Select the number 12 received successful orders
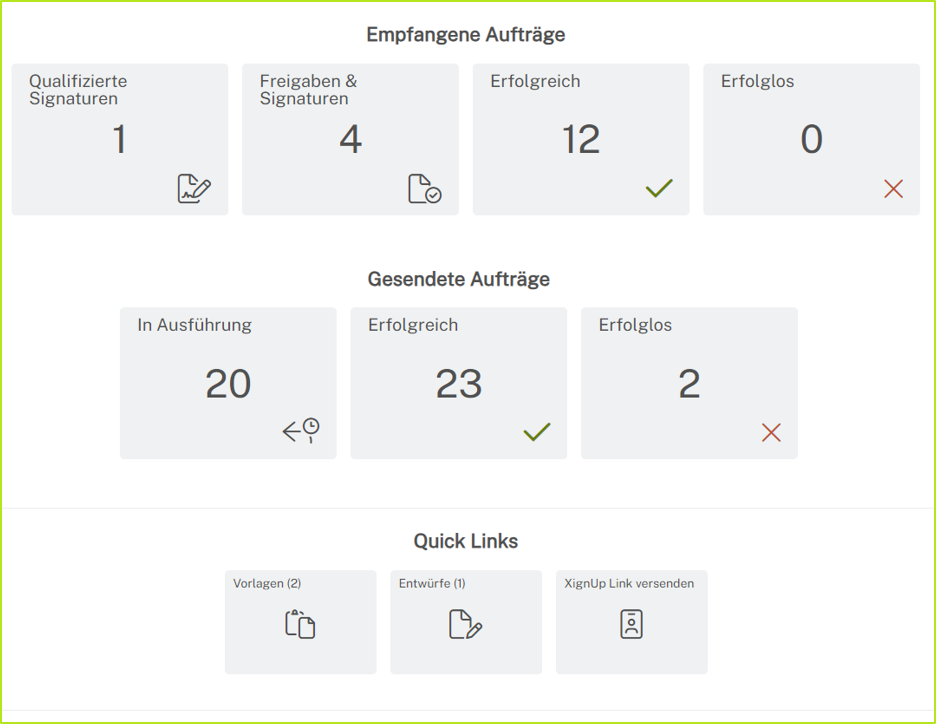This screenshot has height=724, width=936. click(581, 140)
